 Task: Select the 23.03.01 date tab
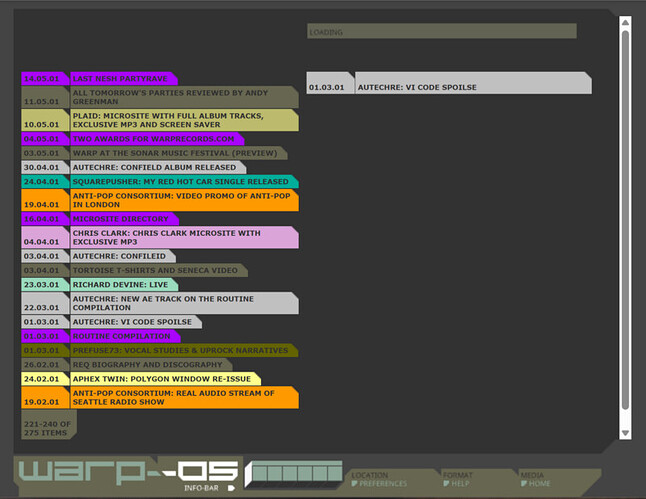(45, 284)
